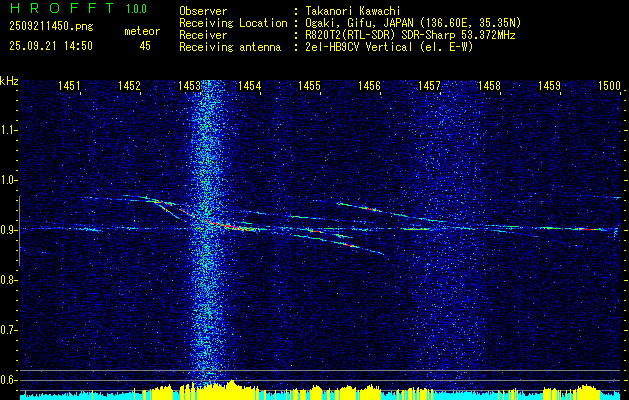Click the 1459 time marker

(550, 85)
